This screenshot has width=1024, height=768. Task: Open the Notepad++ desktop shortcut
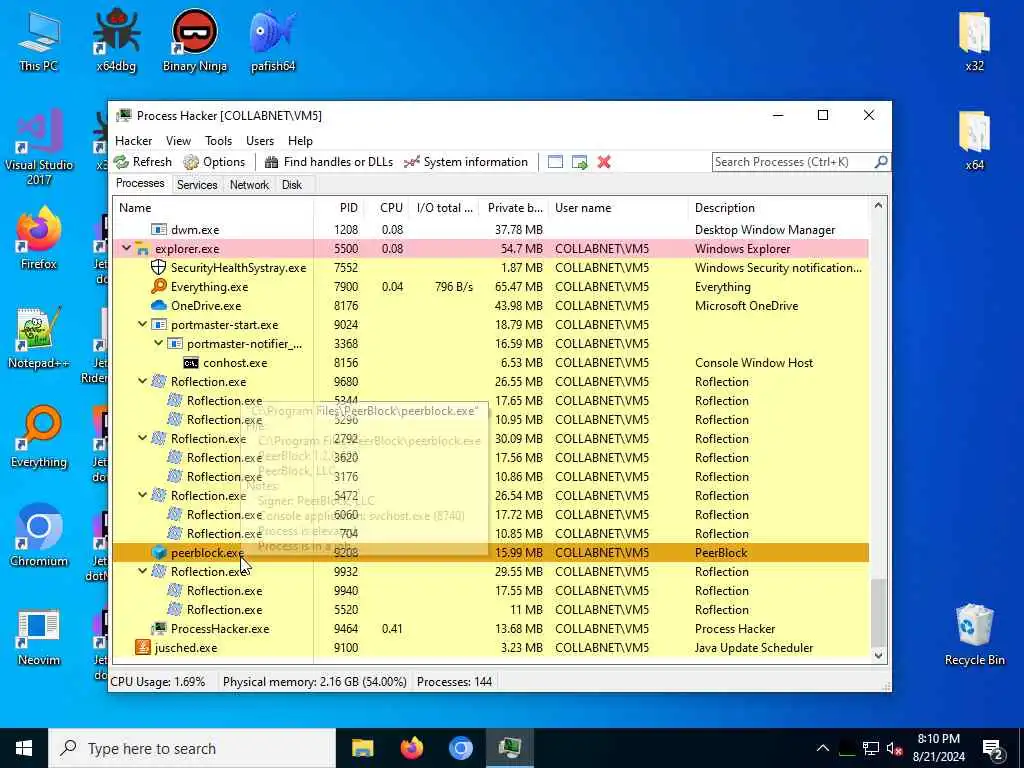[x=39, y=338]
